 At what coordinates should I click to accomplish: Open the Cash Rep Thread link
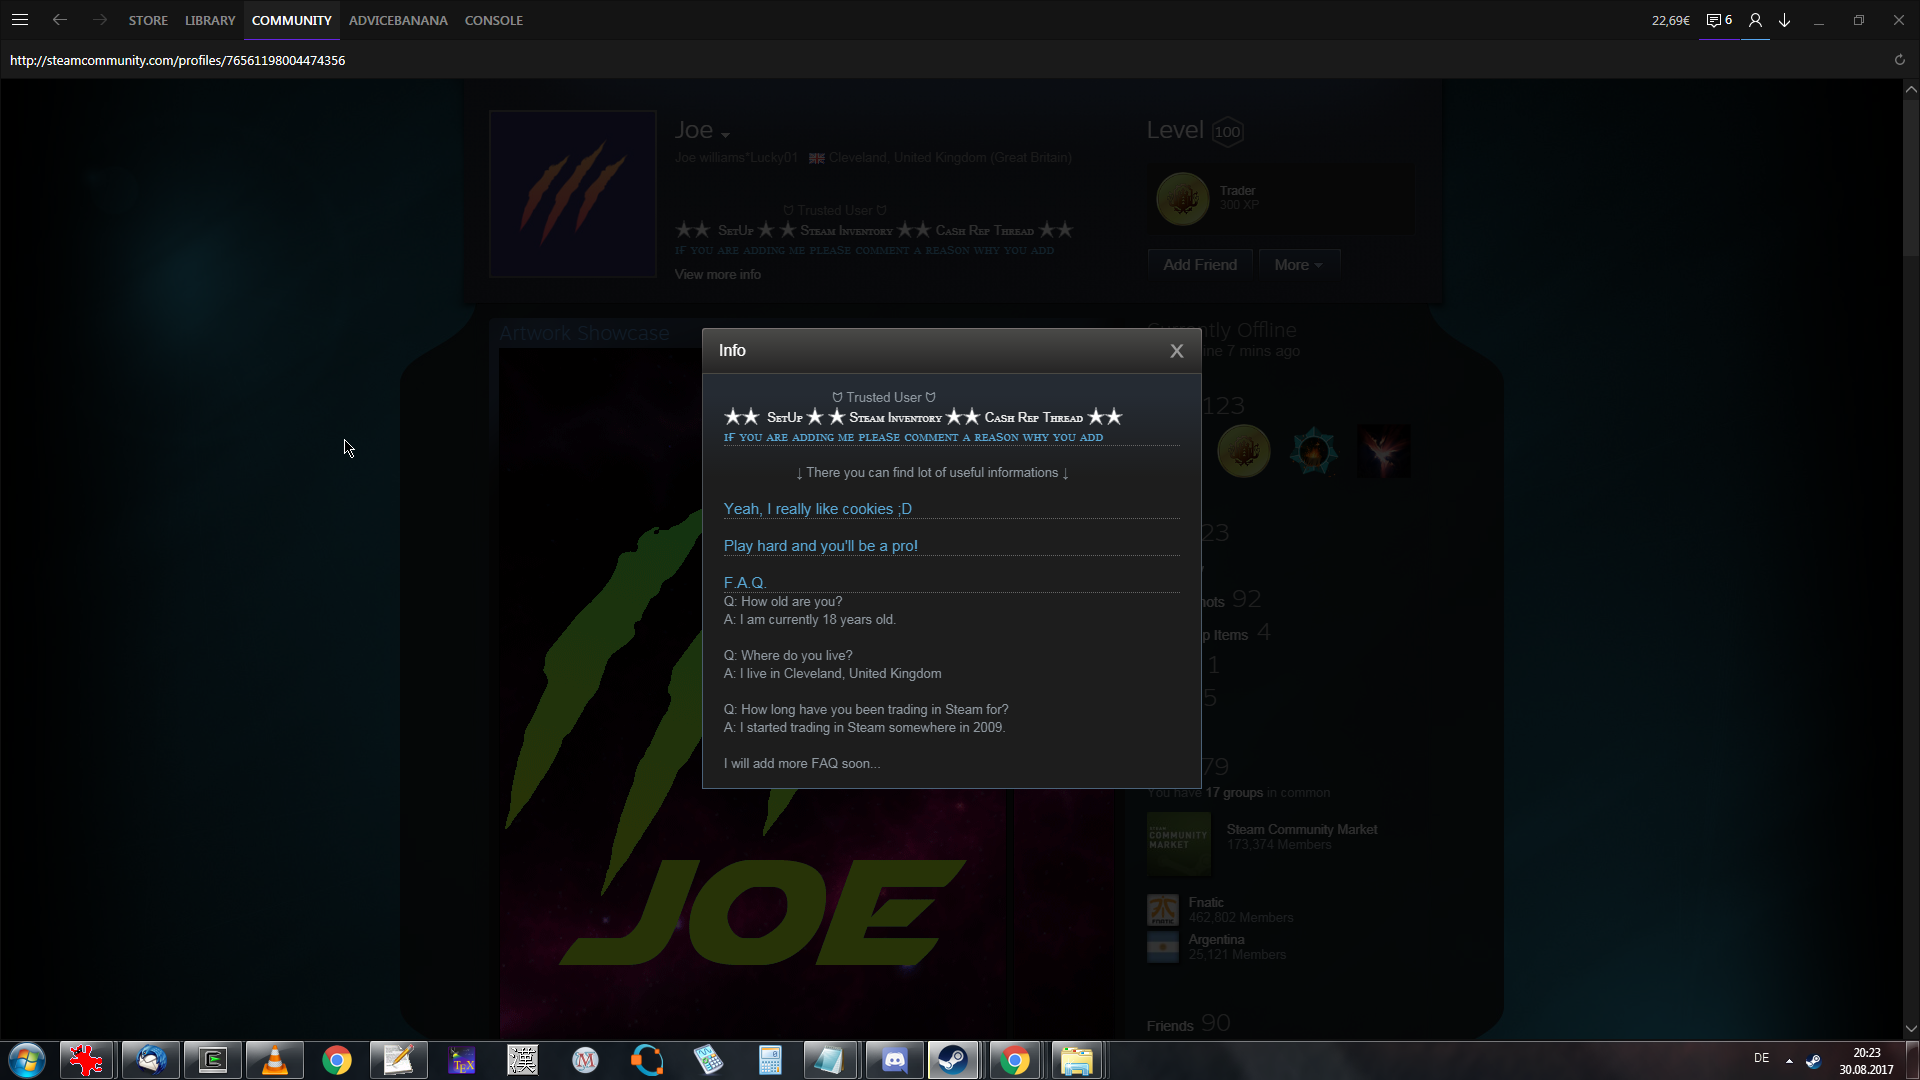tap(1033, 418)
